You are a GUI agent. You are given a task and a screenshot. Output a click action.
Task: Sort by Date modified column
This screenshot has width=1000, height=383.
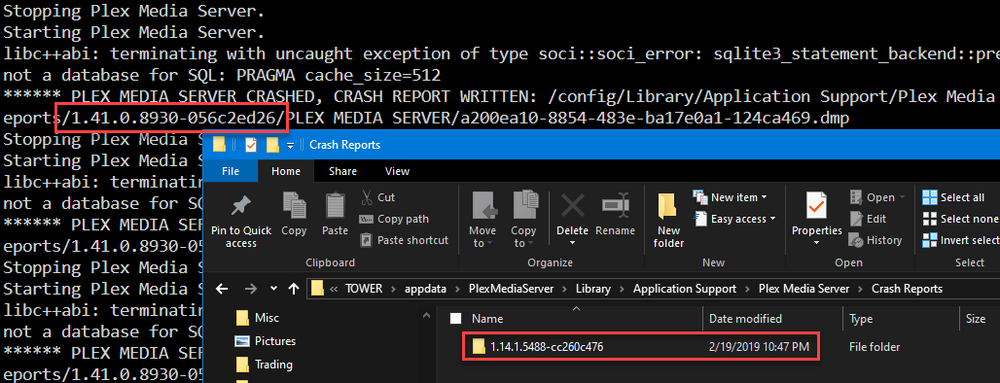746,319
